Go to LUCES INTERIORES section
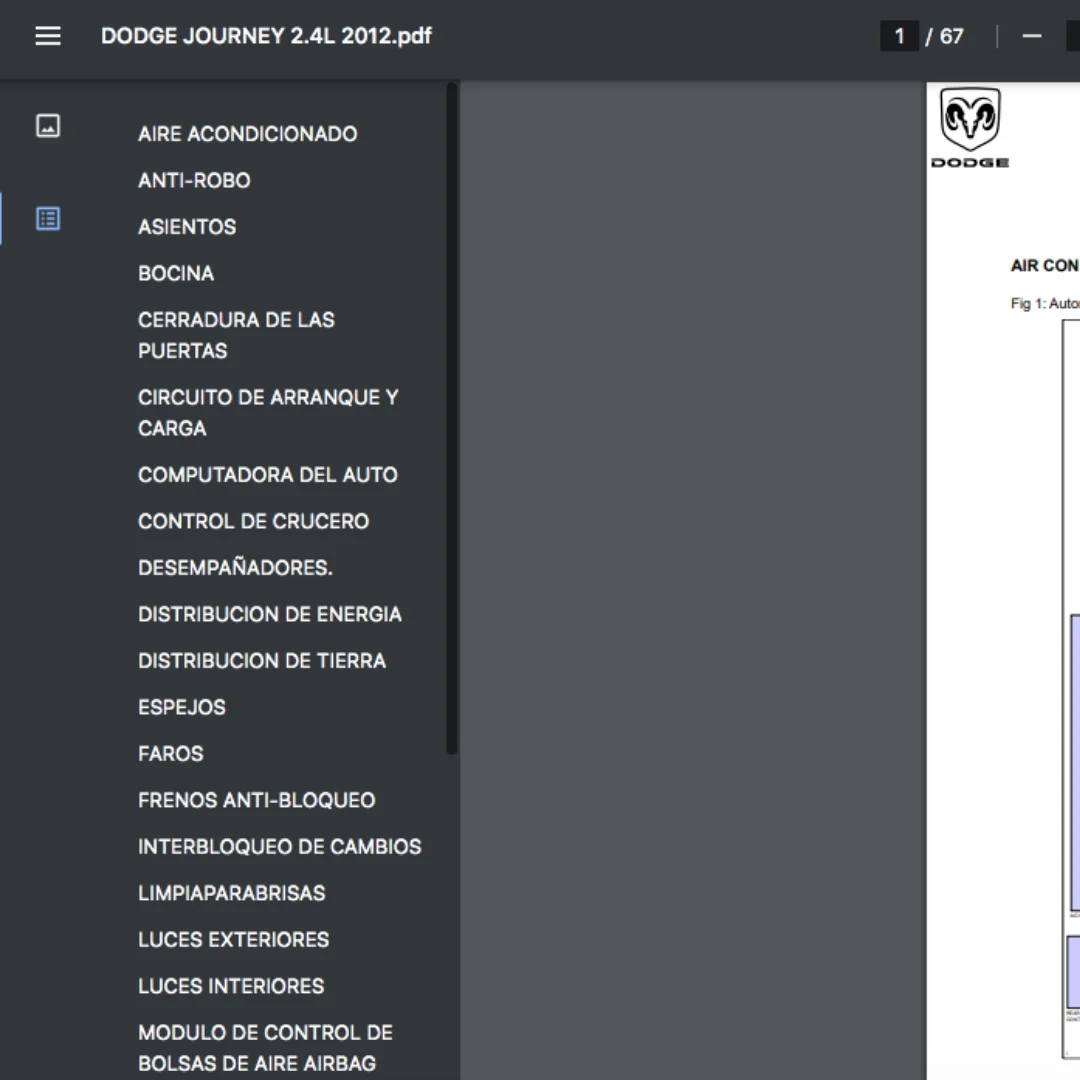 coord(231,986)
